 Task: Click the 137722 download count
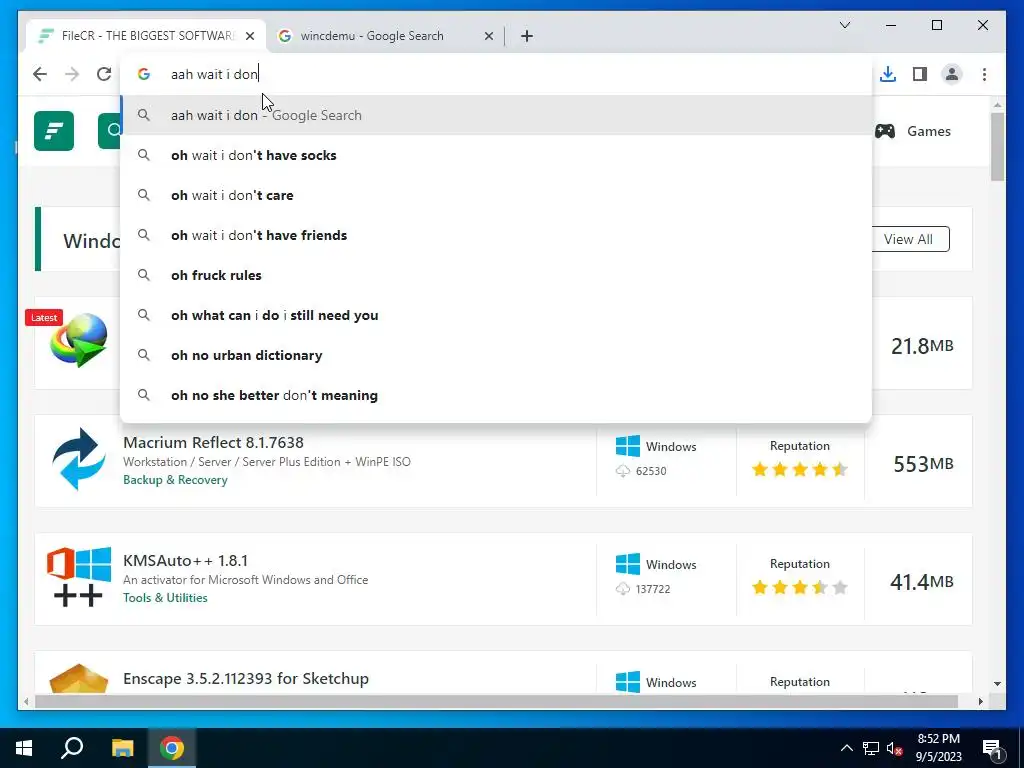click(x=652, y=589)
